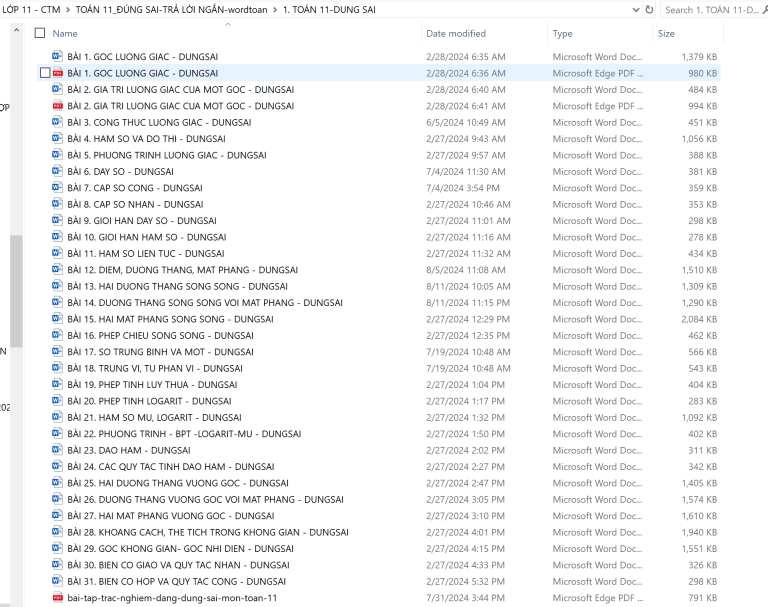This screenshot has width=768, height=607.
Task: Click Word icon of BÀI 5. PHUONG TRINH LUONG GIAC
Action: 57,154
